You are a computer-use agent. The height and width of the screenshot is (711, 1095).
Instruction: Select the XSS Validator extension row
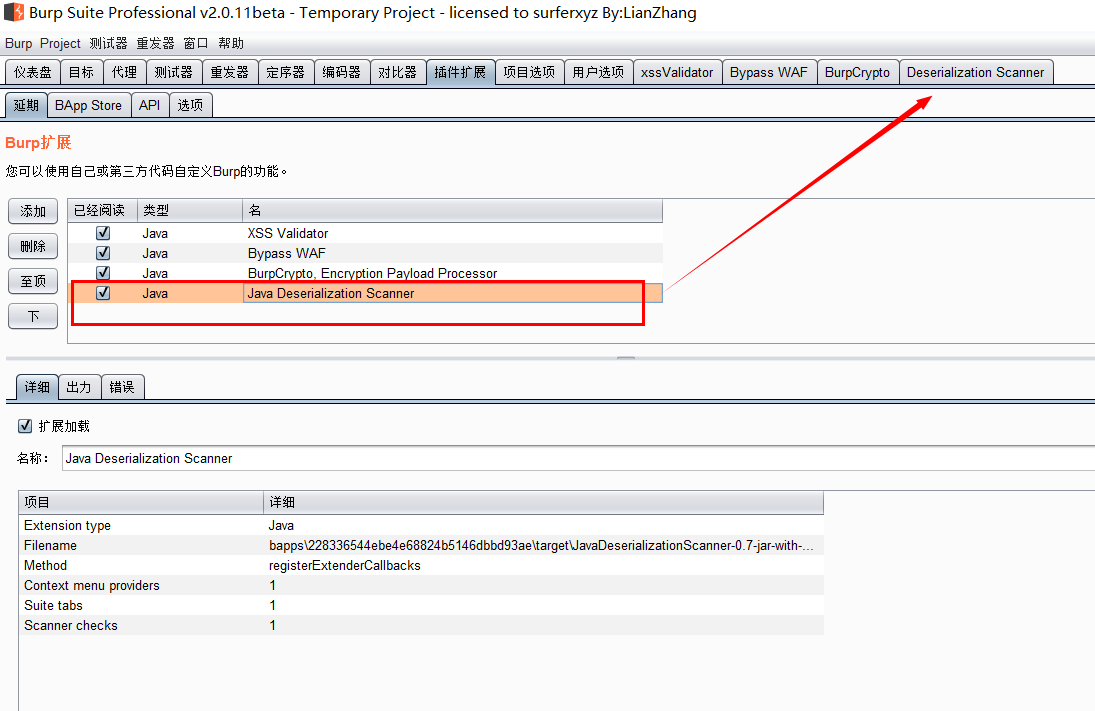(365, 233)
